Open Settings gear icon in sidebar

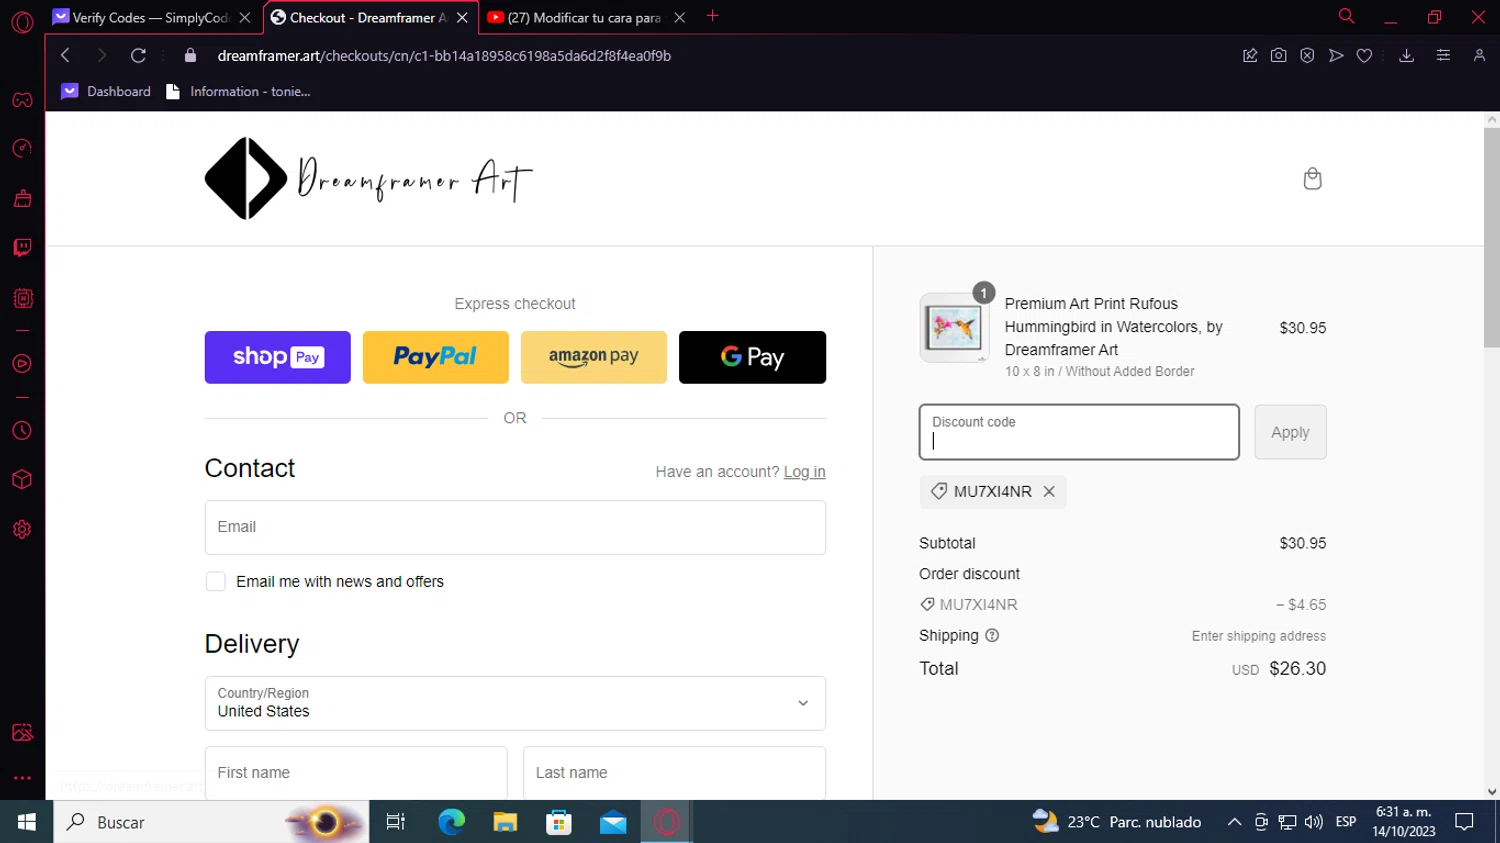22,530
